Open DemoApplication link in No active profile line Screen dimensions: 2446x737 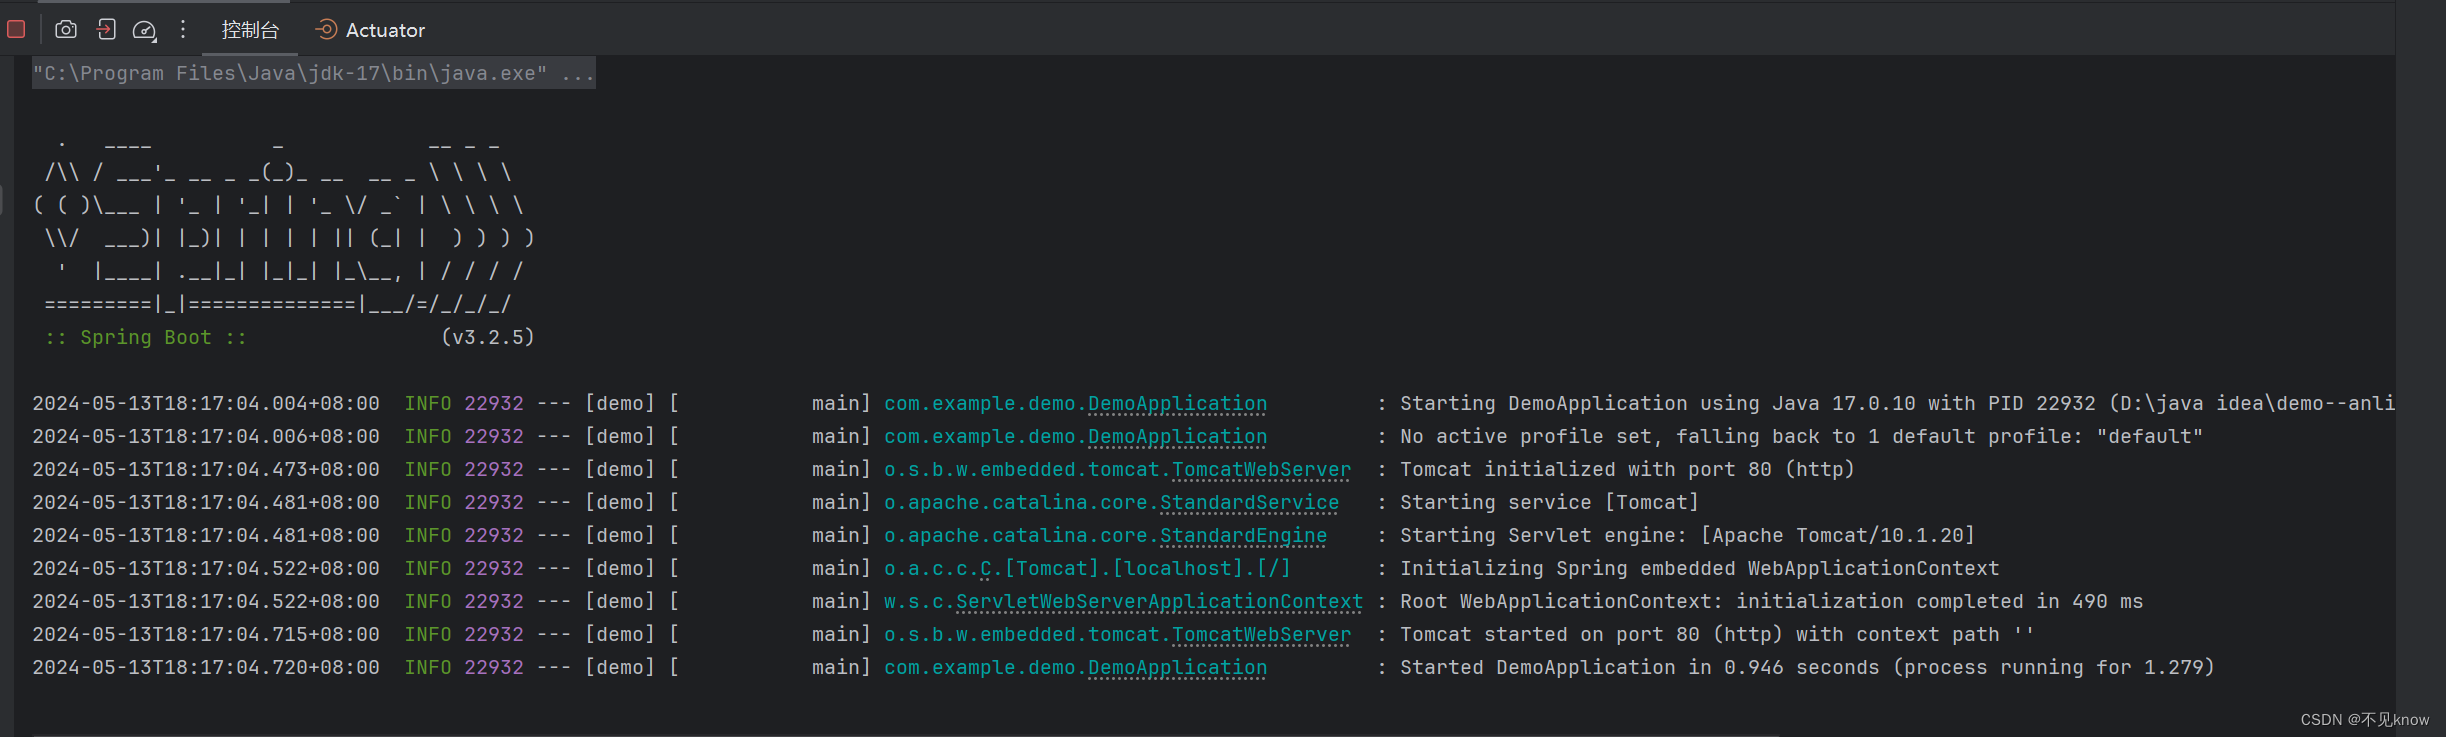(1177, 436)
